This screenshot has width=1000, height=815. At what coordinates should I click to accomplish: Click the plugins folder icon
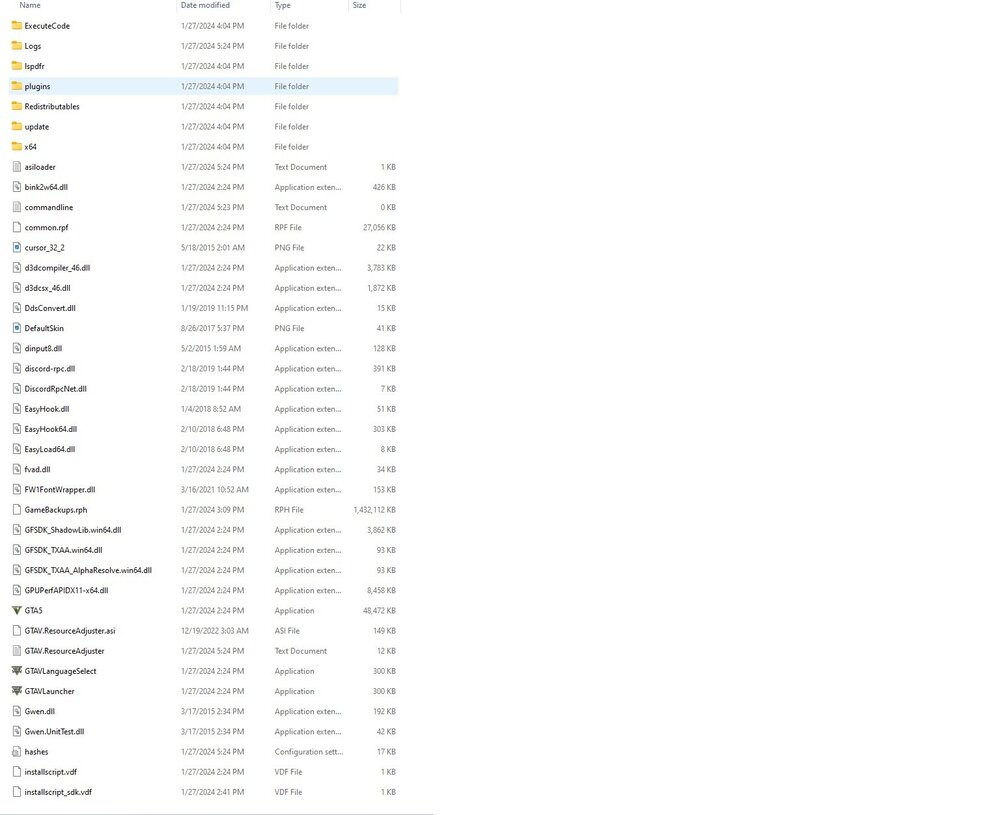[17, 86]
